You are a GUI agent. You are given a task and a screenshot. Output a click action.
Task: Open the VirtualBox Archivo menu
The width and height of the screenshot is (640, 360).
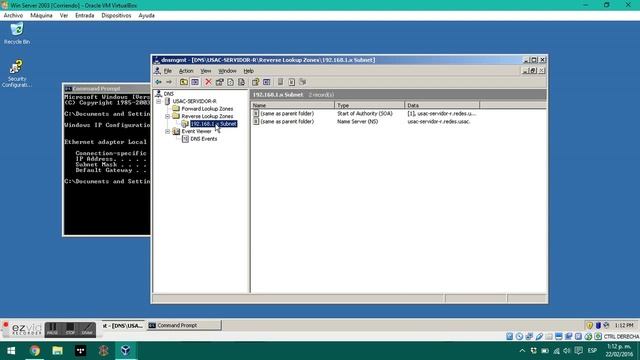(13, 16)
